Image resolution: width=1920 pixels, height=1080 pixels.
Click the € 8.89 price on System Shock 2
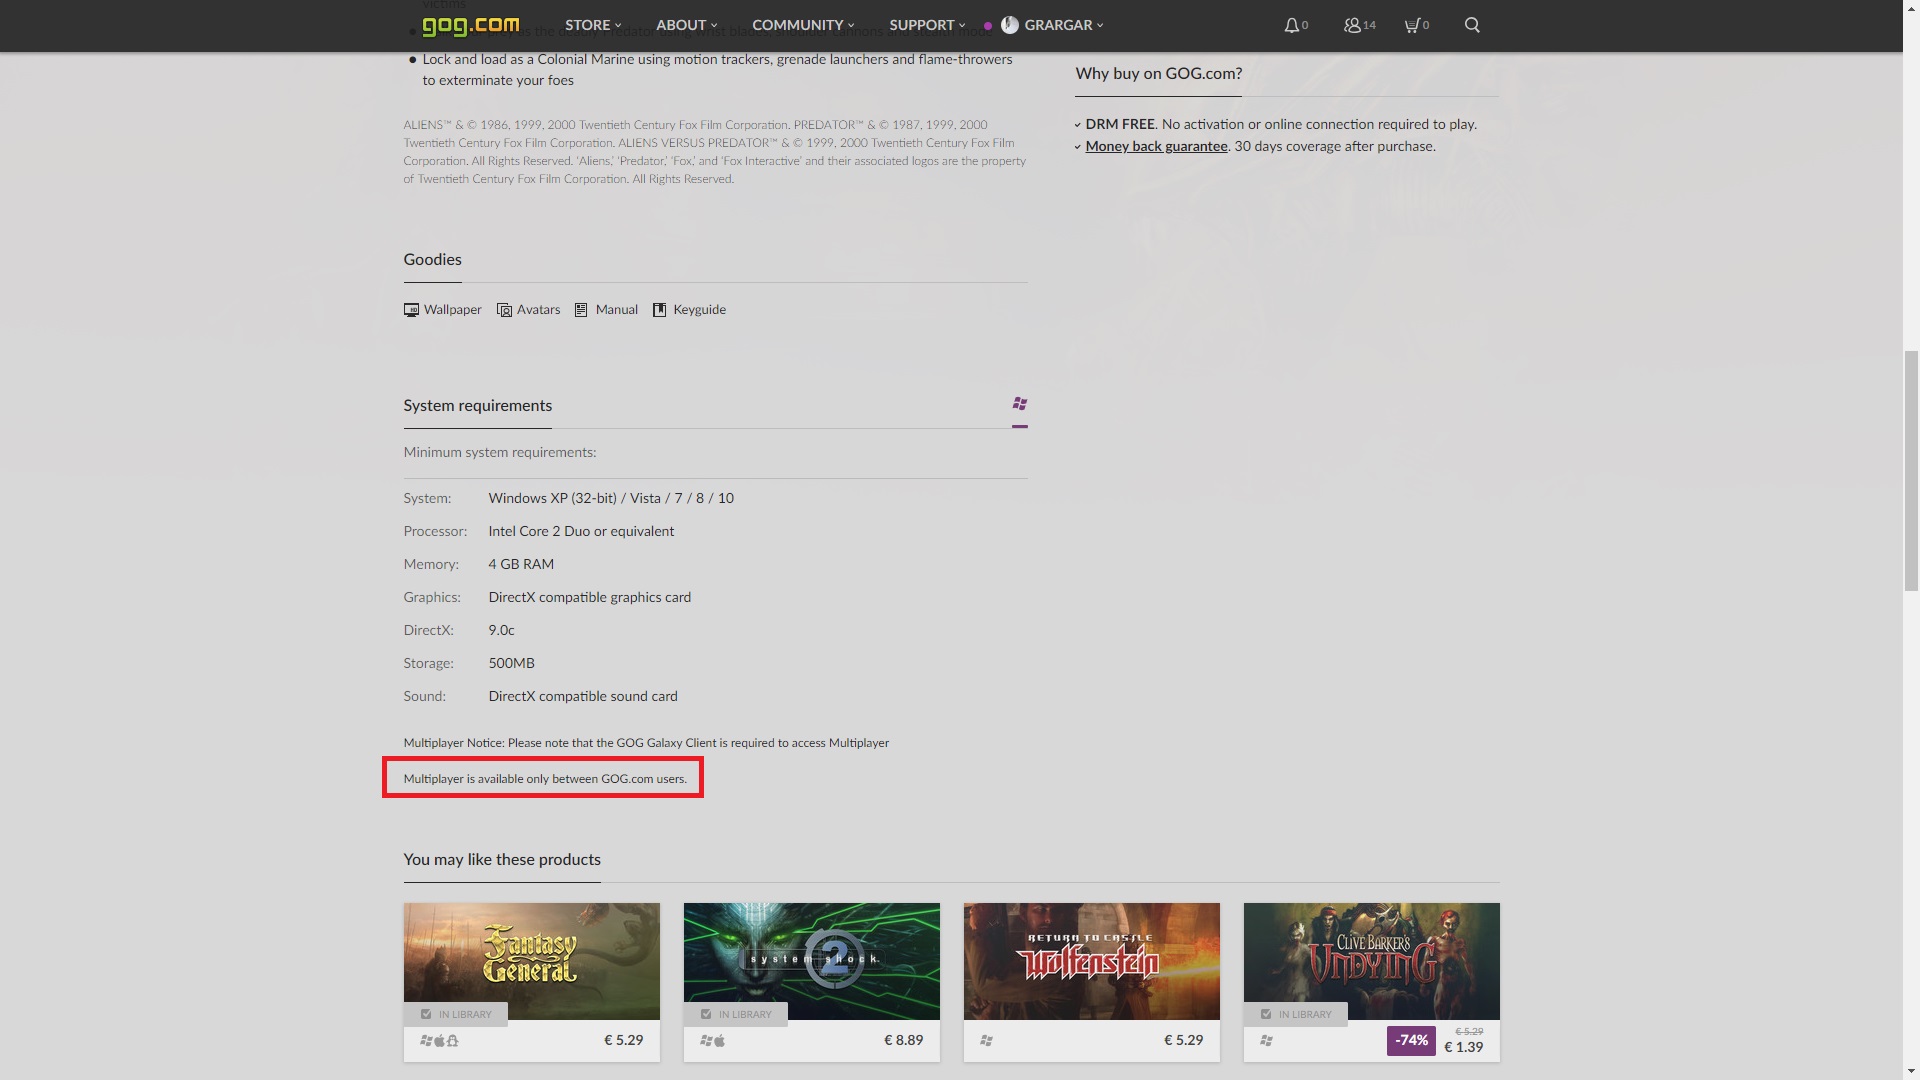tap(904, 1040)
